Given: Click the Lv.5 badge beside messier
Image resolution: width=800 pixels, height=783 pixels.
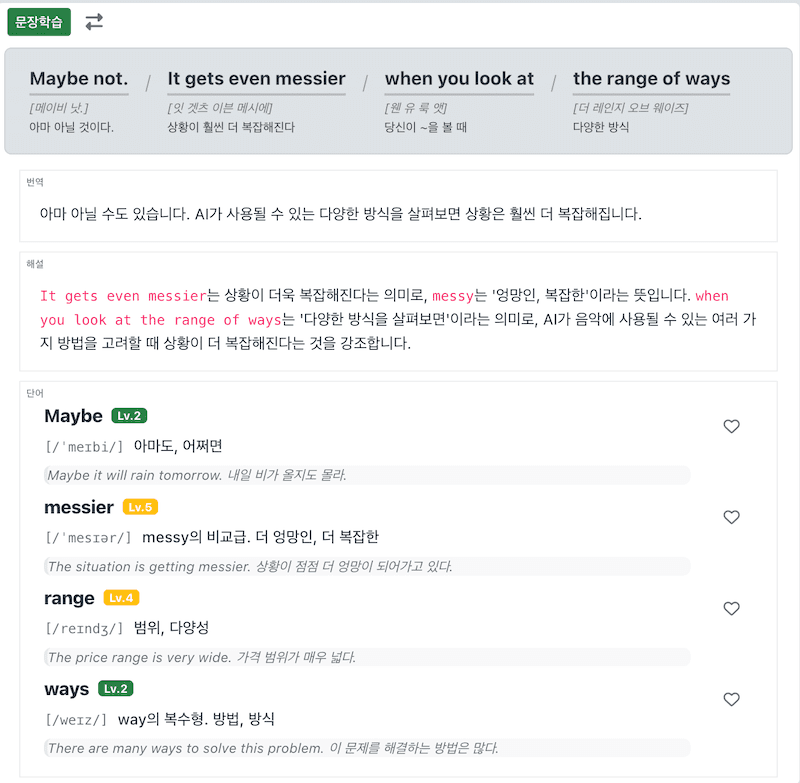Looking at the screenshot, I should (x=140, y=507).
